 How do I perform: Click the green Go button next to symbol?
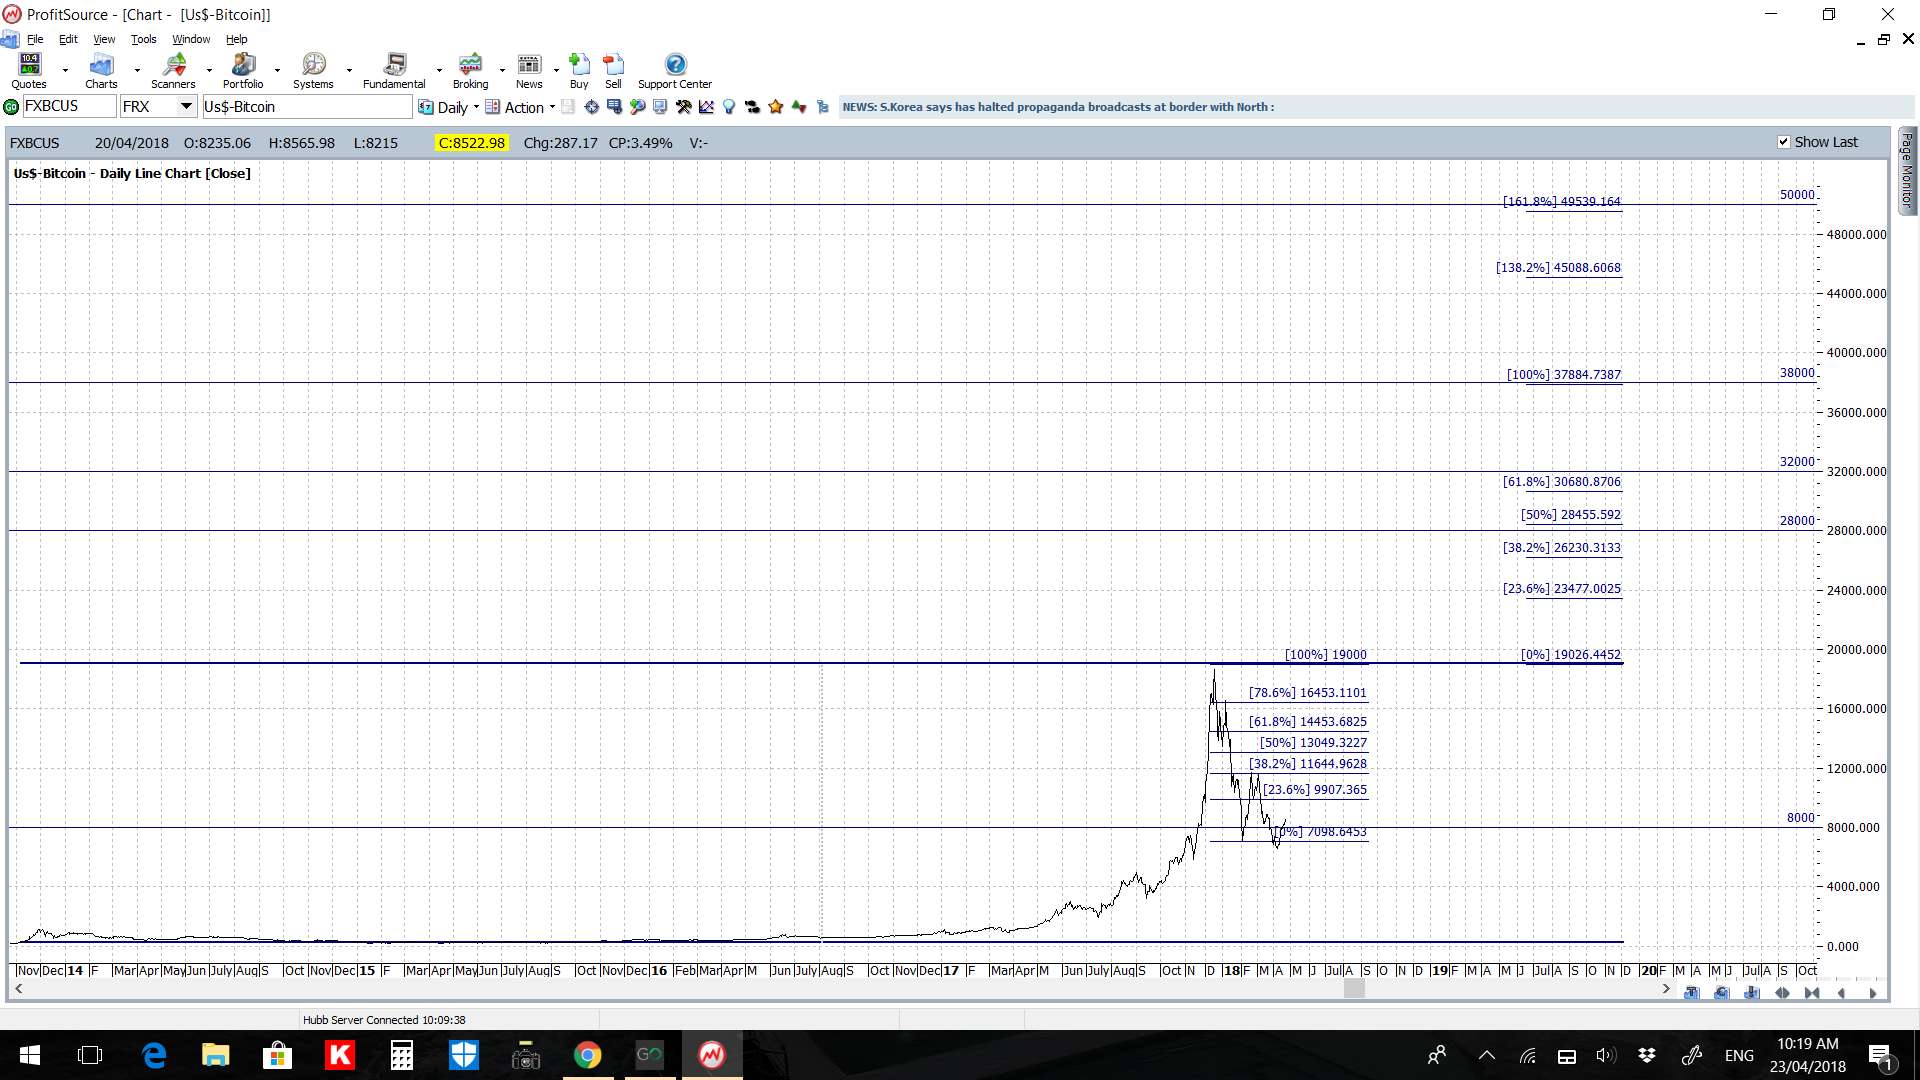[x=11, y=107]
